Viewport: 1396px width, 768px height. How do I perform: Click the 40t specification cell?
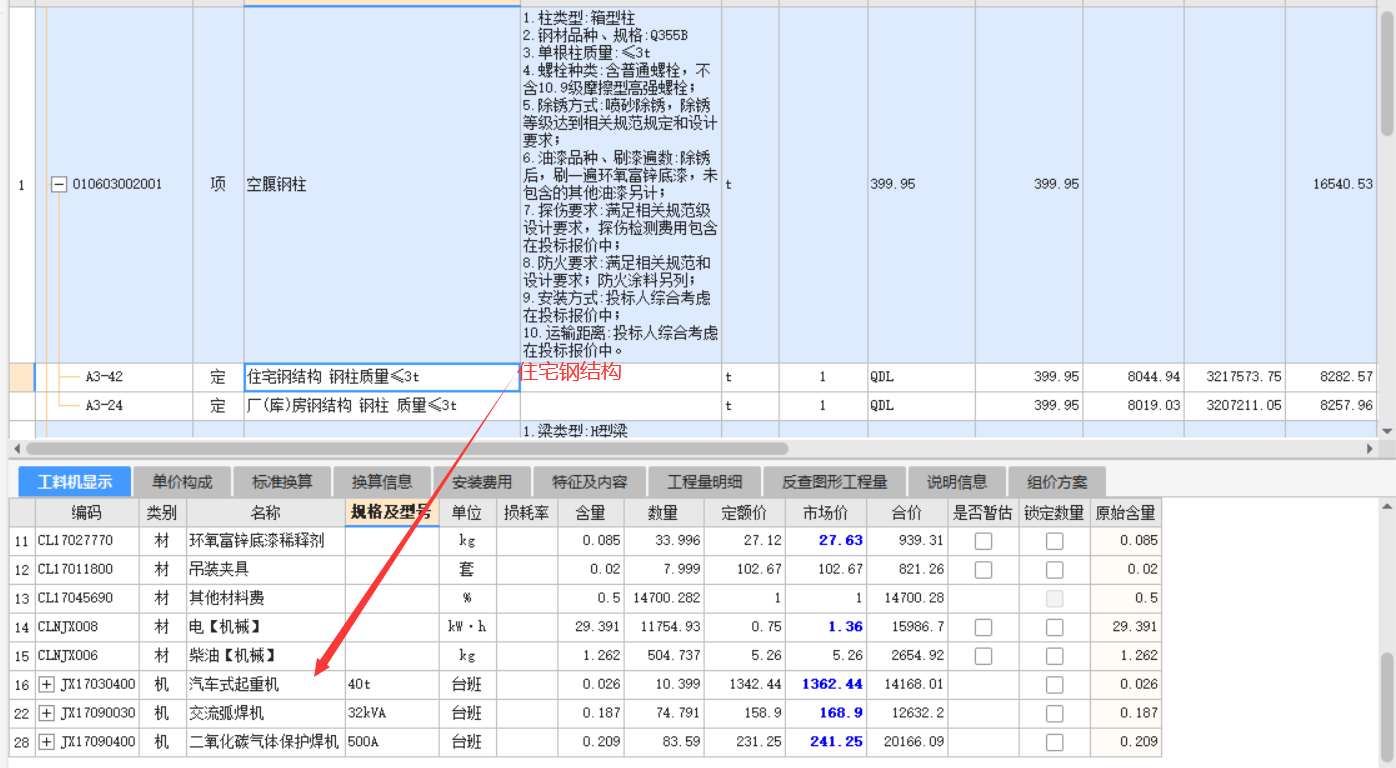point(392,685)
